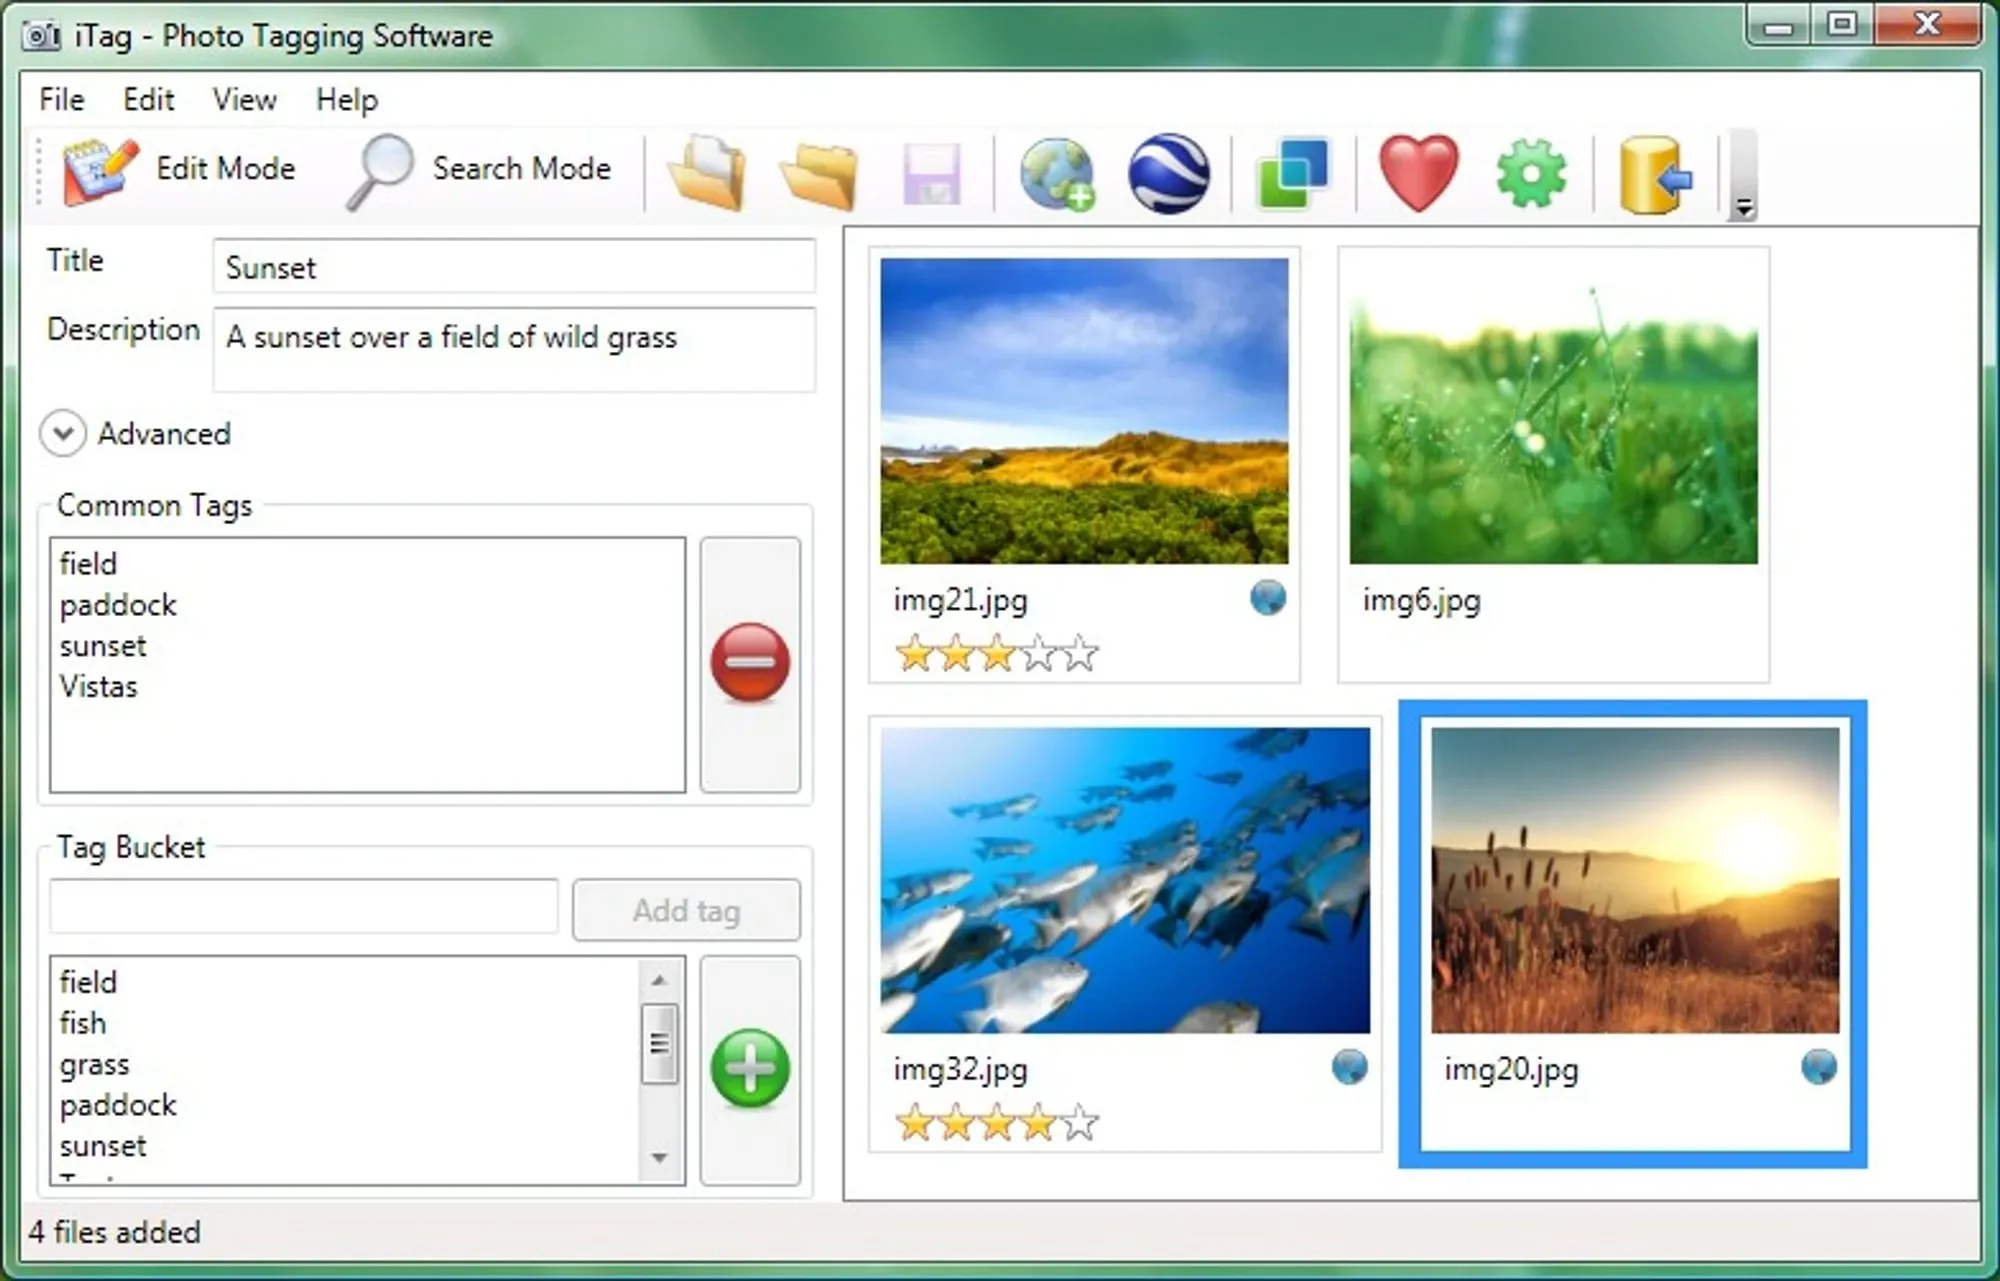
Task: Select the paddock tag in Common Tags
Action: tap(118, 605)
